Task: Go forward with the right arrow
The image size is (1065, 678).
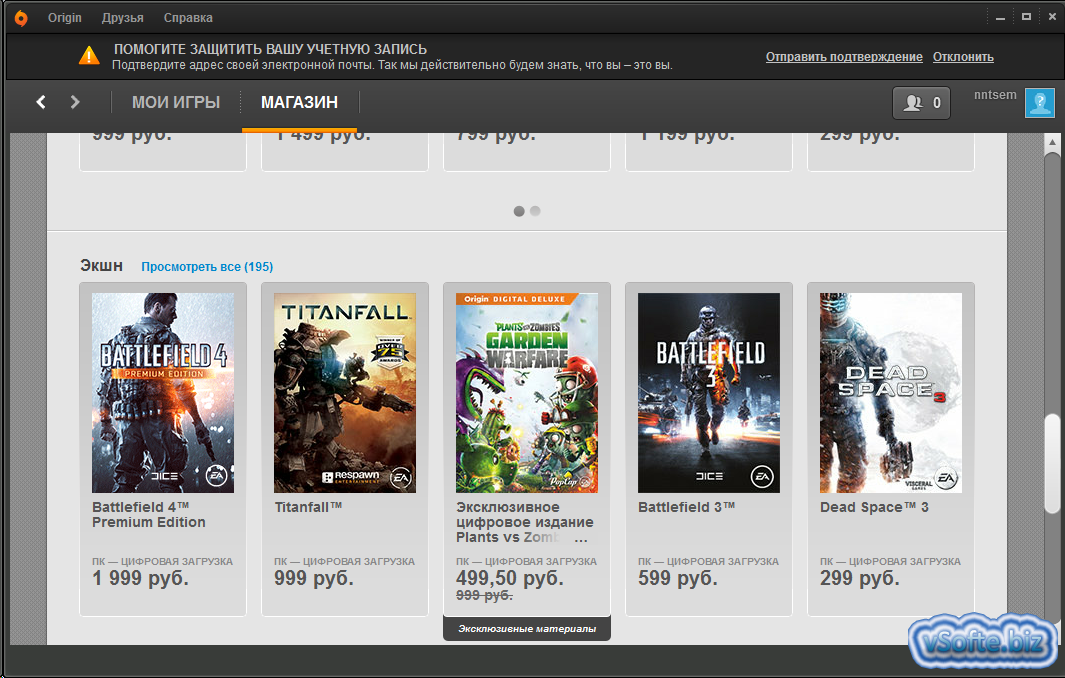Action: (x=75, y=102)
